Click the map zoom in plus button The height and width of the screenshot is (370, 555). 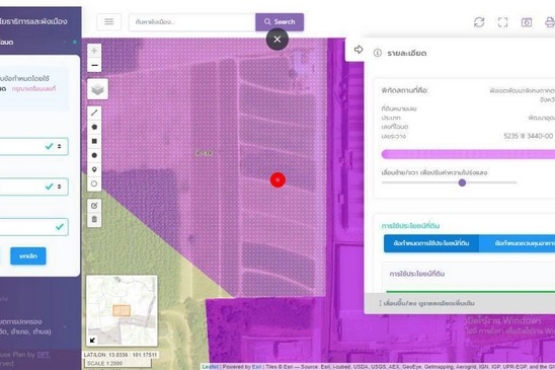[94, 51]
